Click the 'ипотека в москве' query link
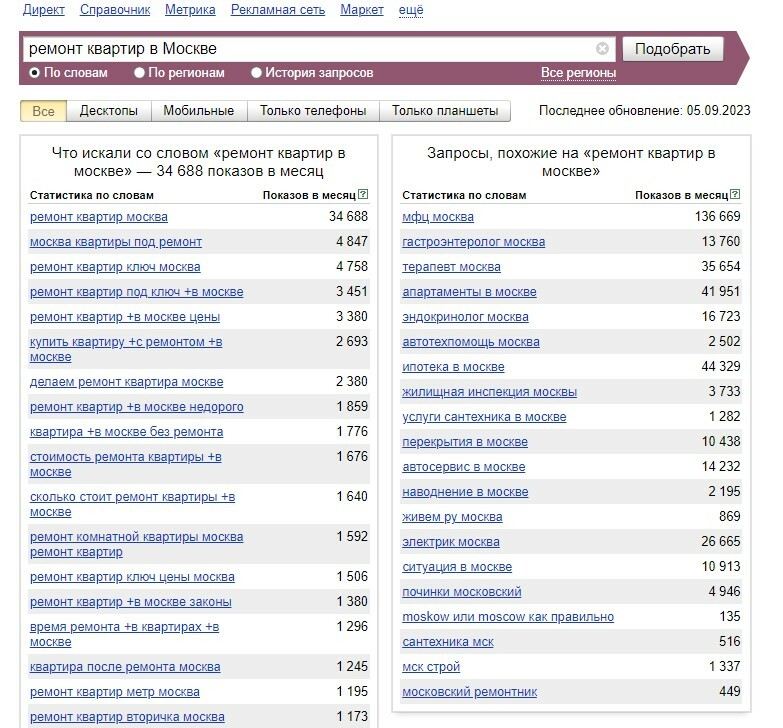This screenshot has height=728, width=783. pos(453,367)
